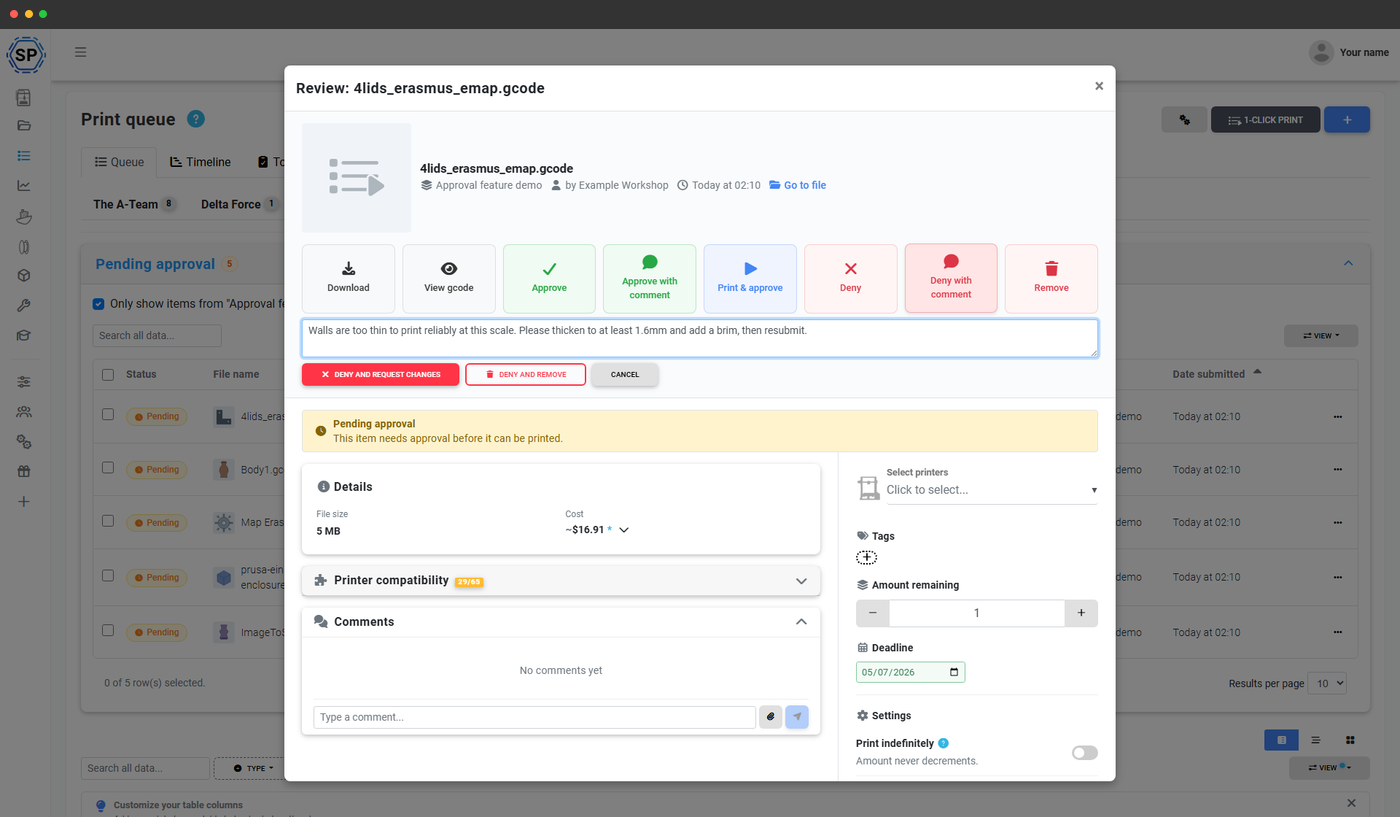Open the filament spool icon in sidebar
This screenshot has height=817, width=1400.
(24, 246)
